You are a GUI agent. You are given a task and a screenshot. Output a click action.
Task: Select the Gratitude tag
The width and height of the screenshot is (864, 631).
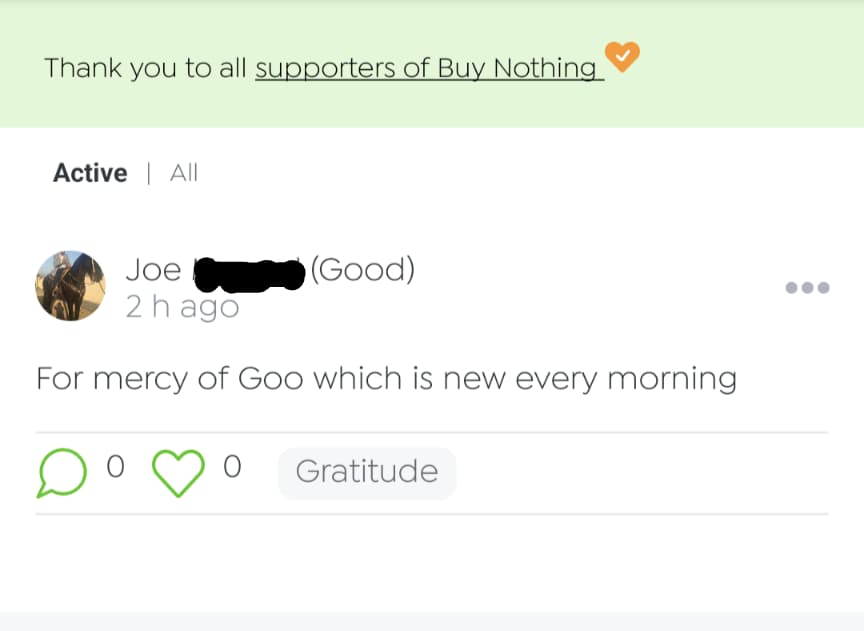[x=366, y=472]
